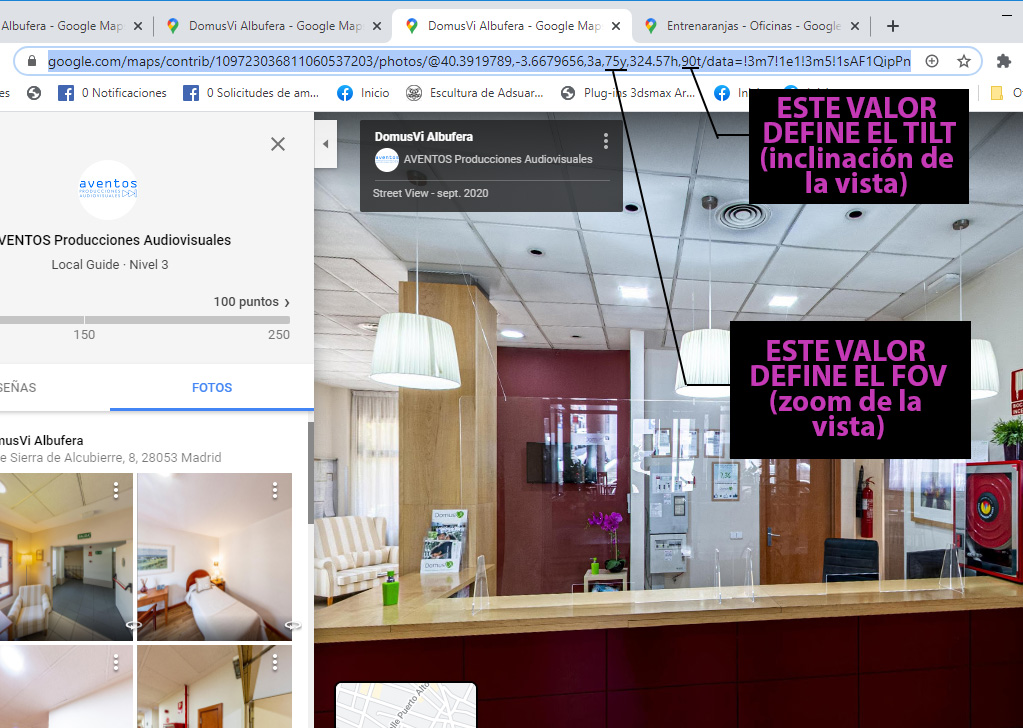This screenshot has width=1023, height=728.
Task: Open options menu on hallway photo
Action: pyautogui.click(x=116, y=491)
